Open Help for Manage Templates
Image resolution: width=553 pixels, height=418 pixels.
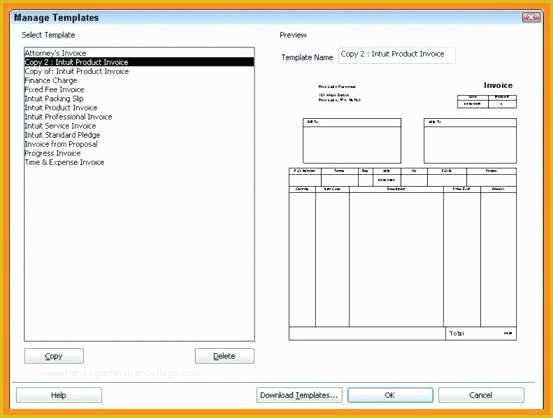pos(59,395)
